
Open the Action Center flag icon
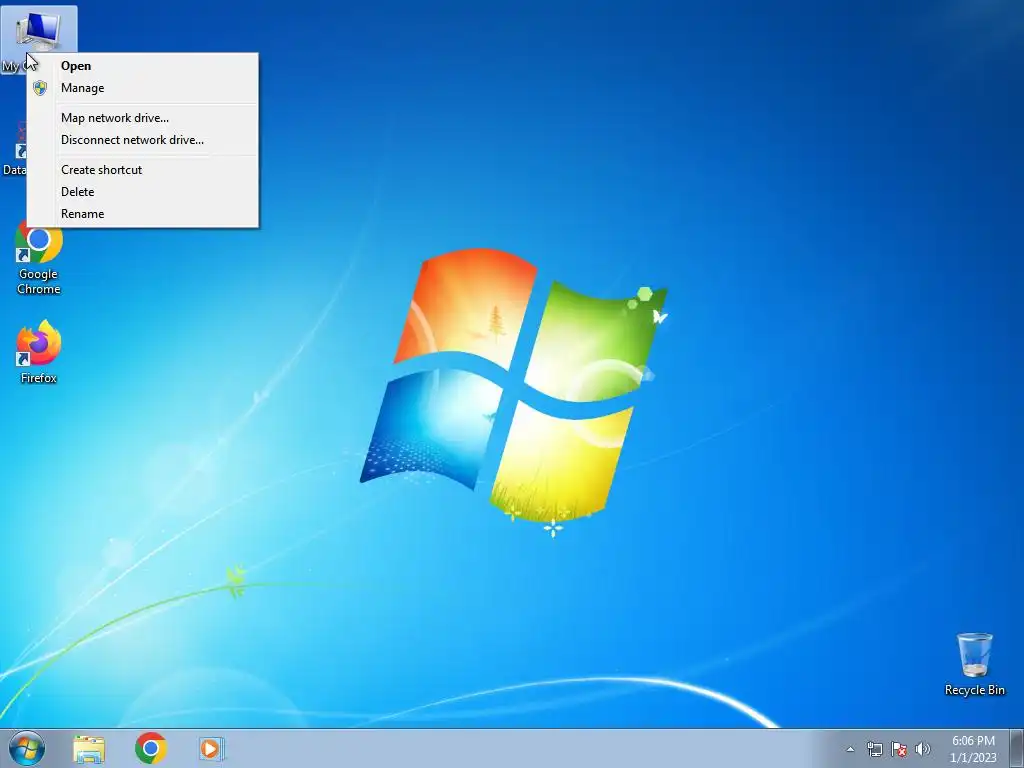[899, 749]
